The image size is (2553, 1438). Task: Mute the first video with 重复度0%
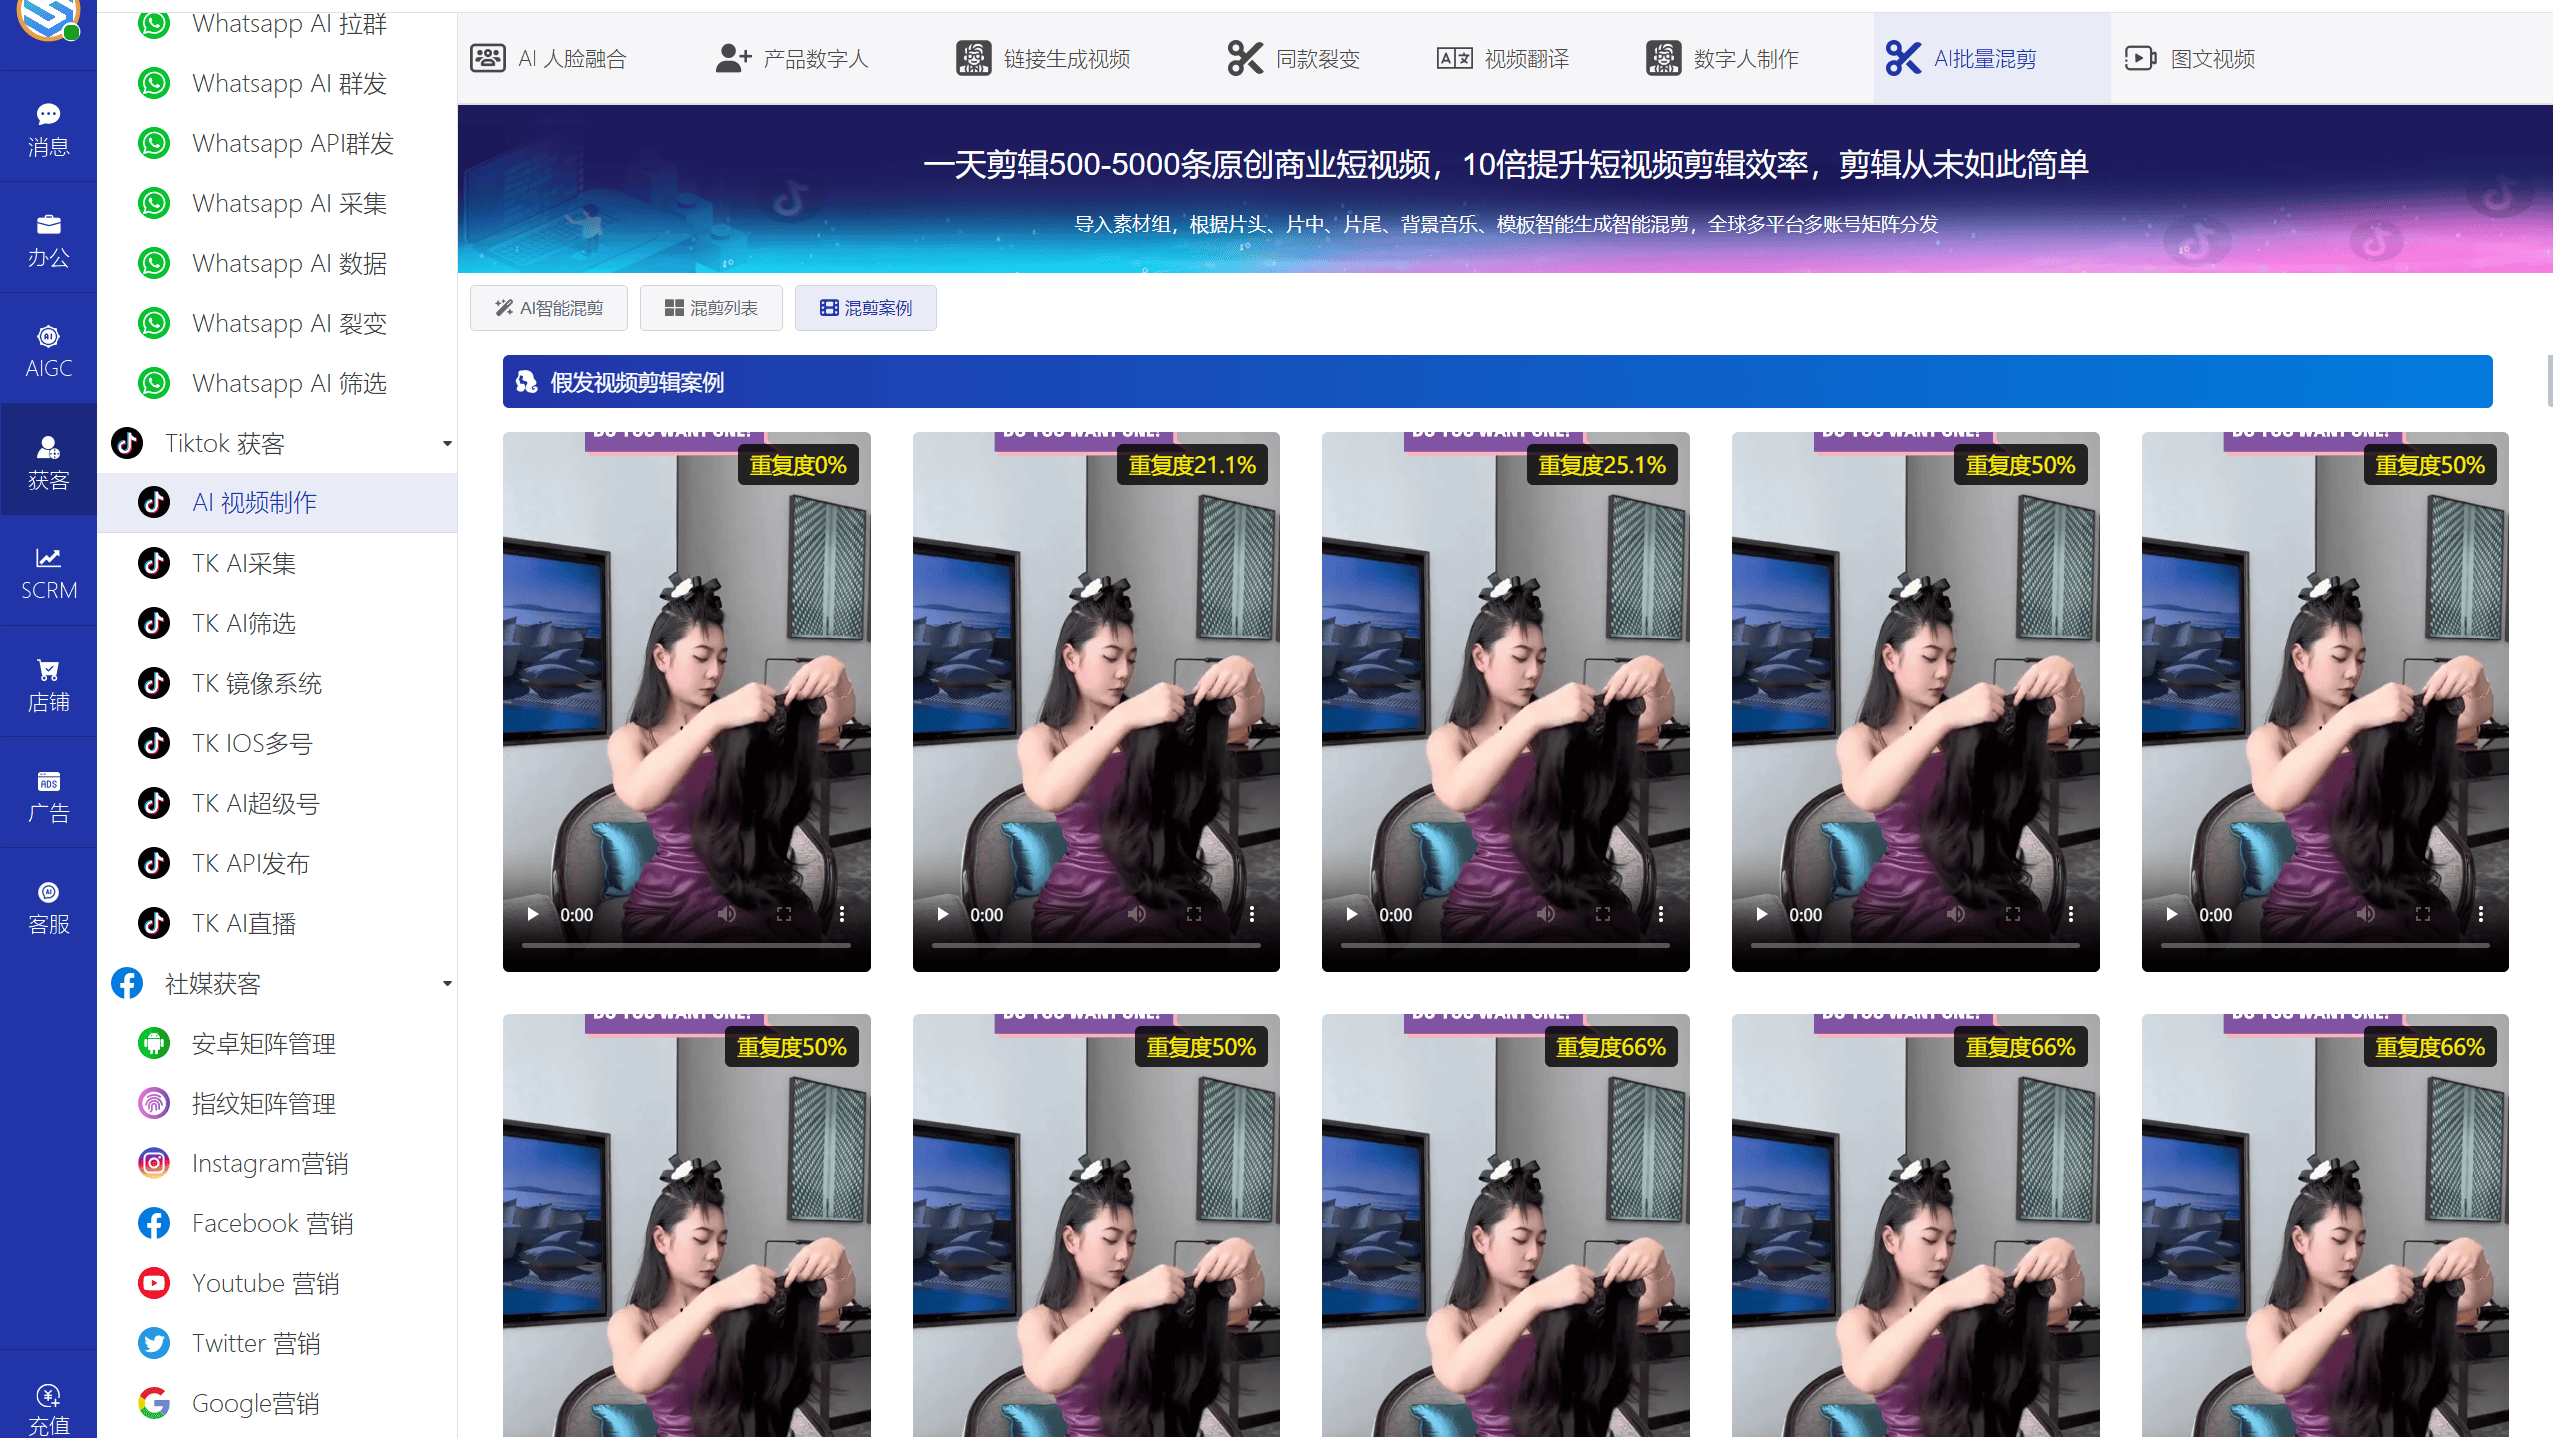point(727,914)
